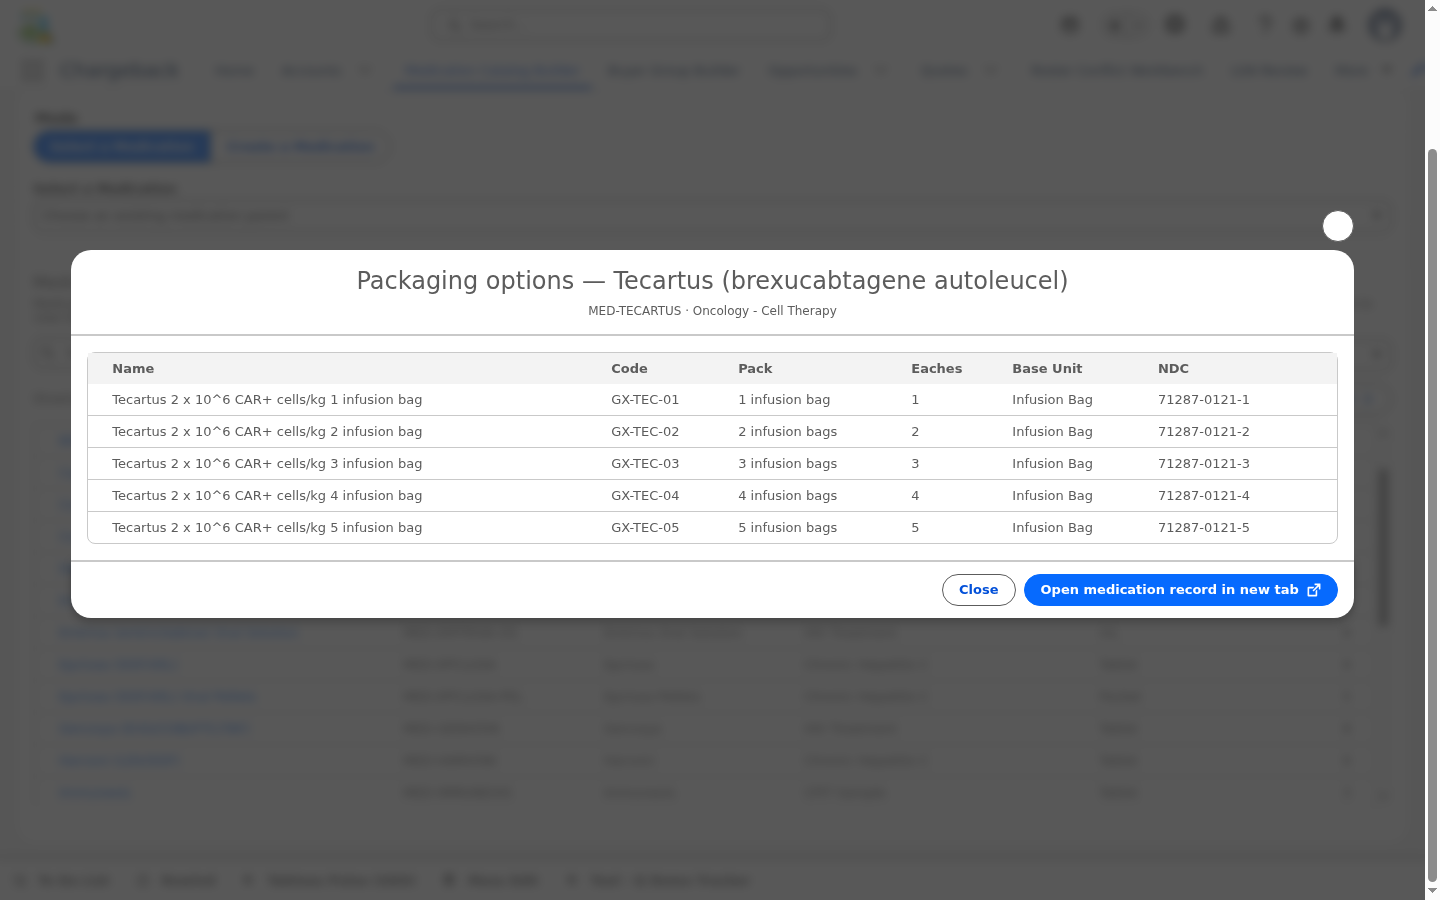
Task: Click the Close button in the packaging dialog
Action: 978,590
